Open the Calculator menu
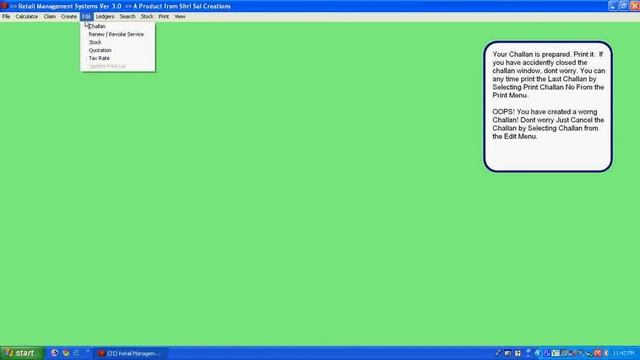This screenshot has width=640, height=360. coord(27,17)
